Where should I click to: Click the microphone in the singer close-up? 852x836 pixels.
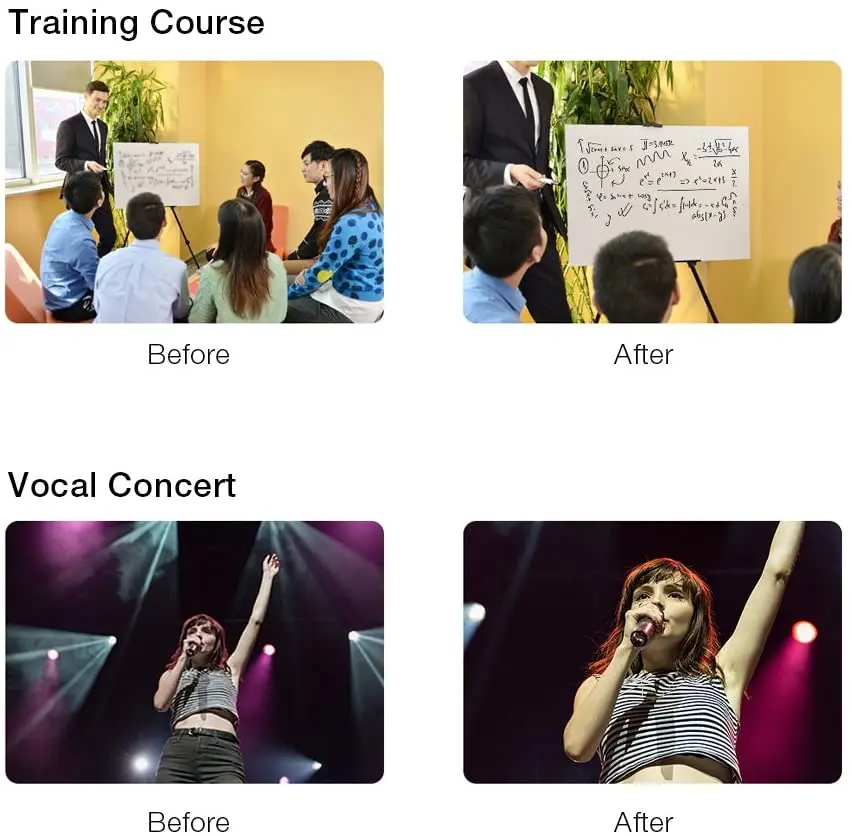click(644, 630)
